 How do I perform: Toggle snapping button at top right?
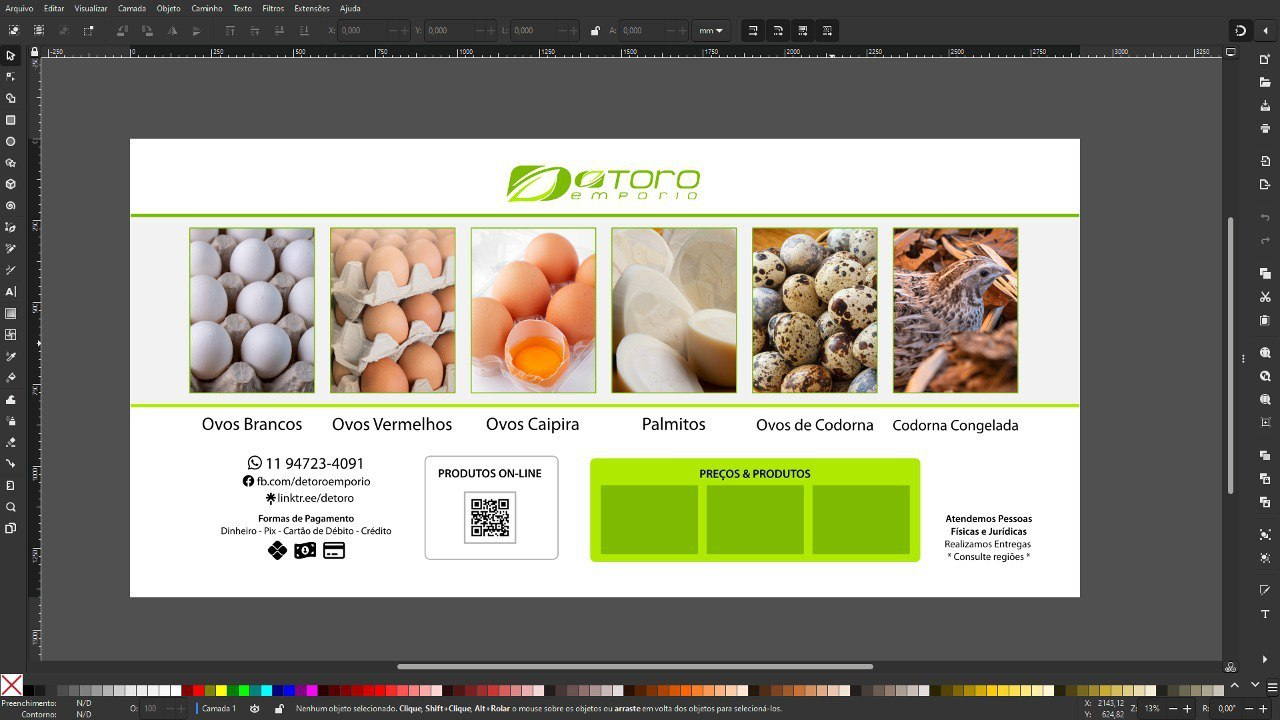(x=1241, y=31)
